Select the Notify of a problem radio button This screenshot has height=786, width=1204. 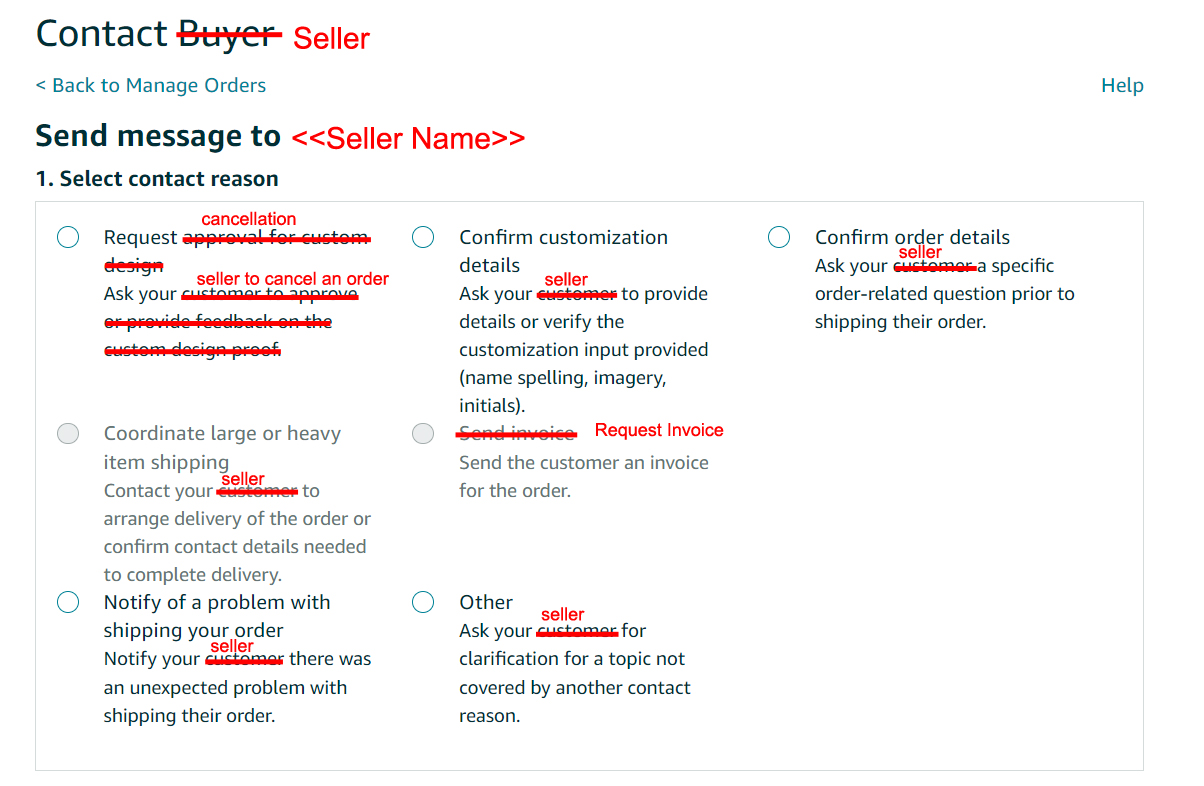68,602
